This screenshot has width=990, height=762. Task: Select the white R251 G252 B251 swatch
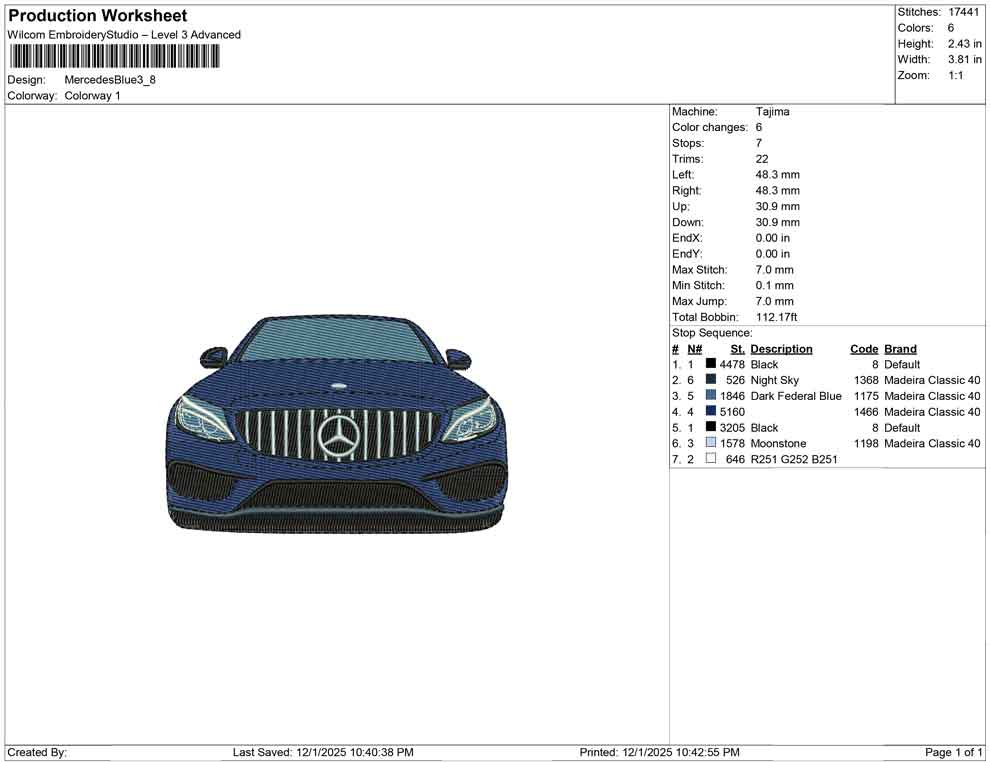point(711,459)
